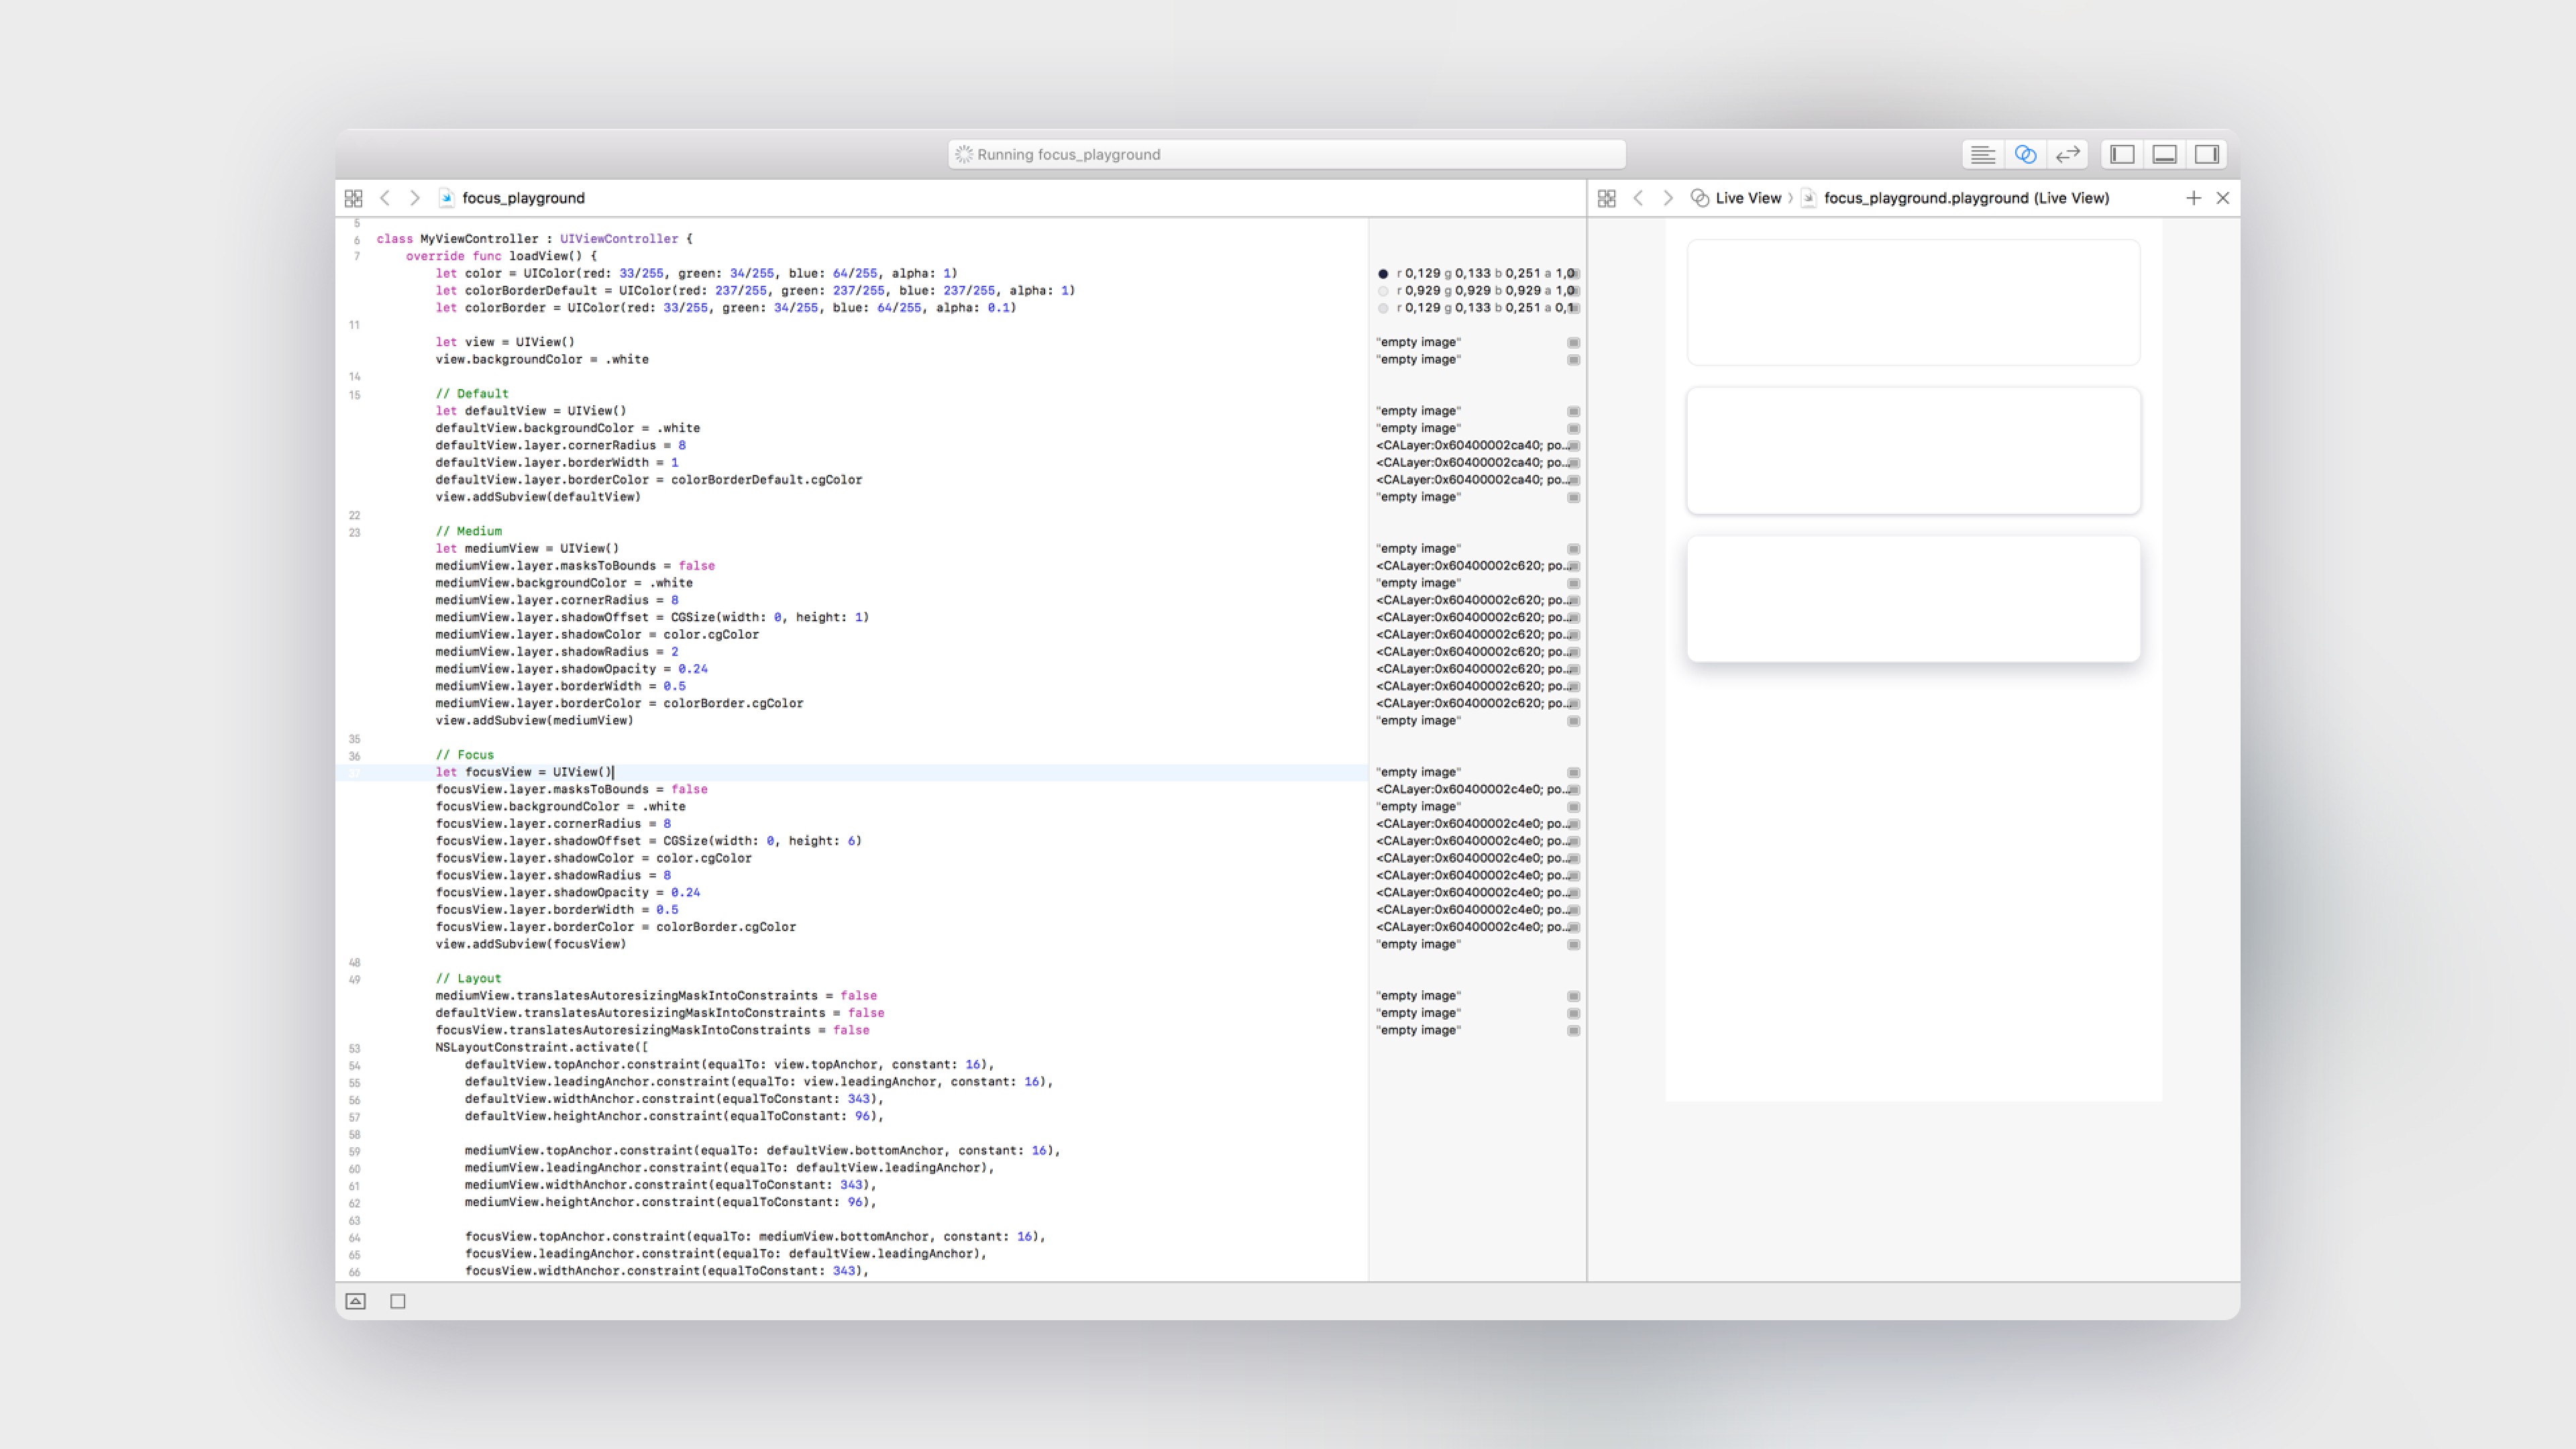
Task: Show quick look for defaultView cornerRadius result
Action: (x=1573, y=446)
